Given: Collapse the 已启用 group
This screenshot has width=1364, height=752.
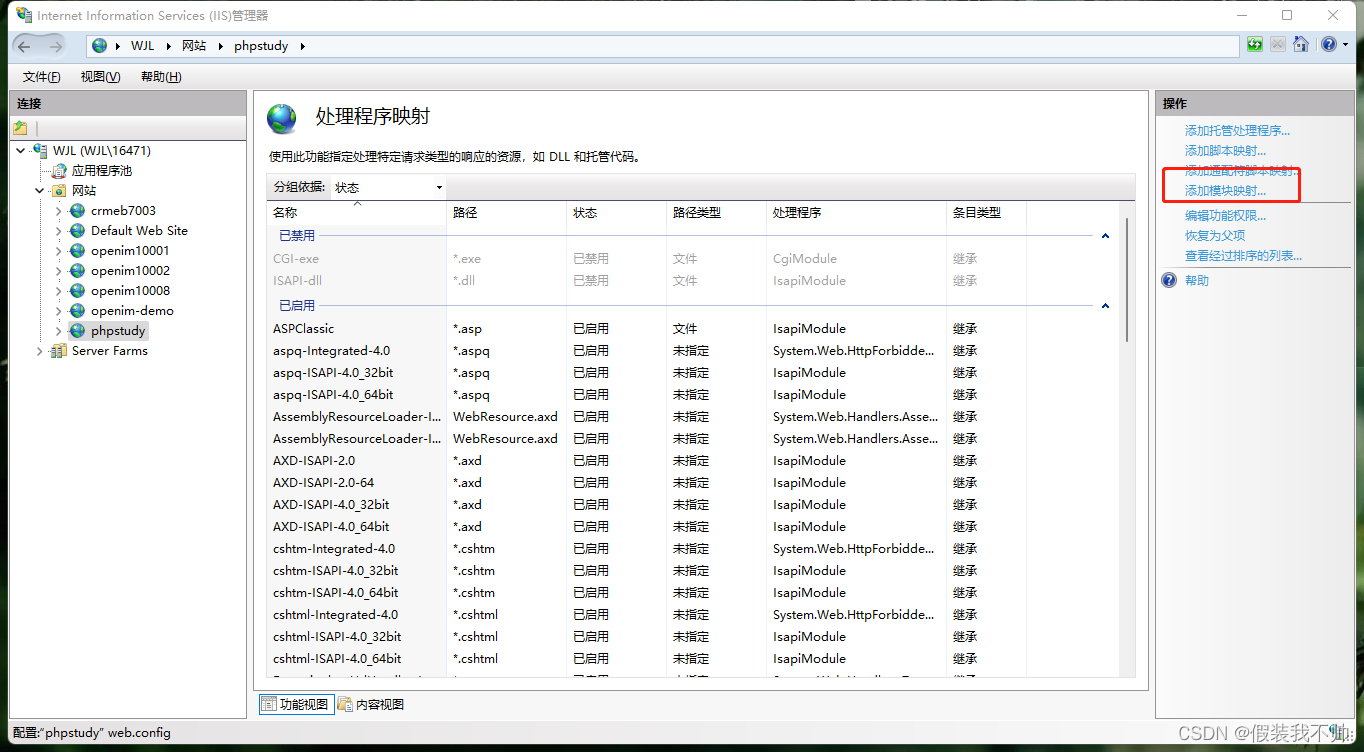Looking at the screenshot, I should tap(1105, 306).
